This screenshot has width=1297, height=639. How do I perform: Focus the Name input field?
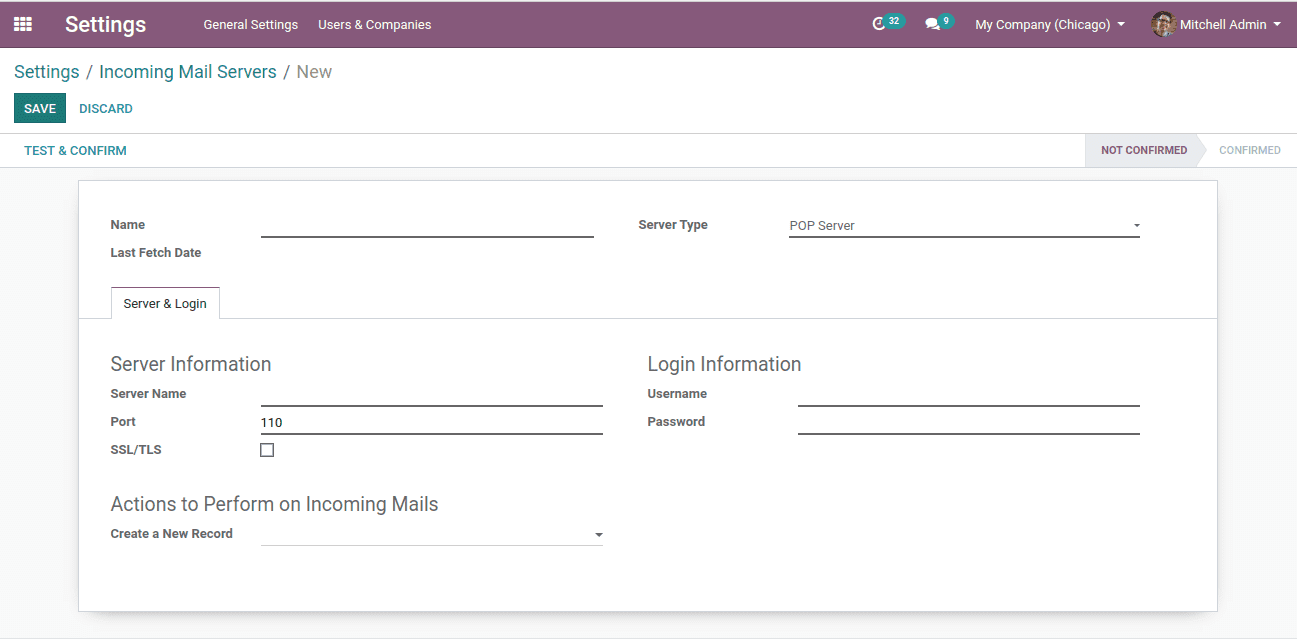coord(427,226)
